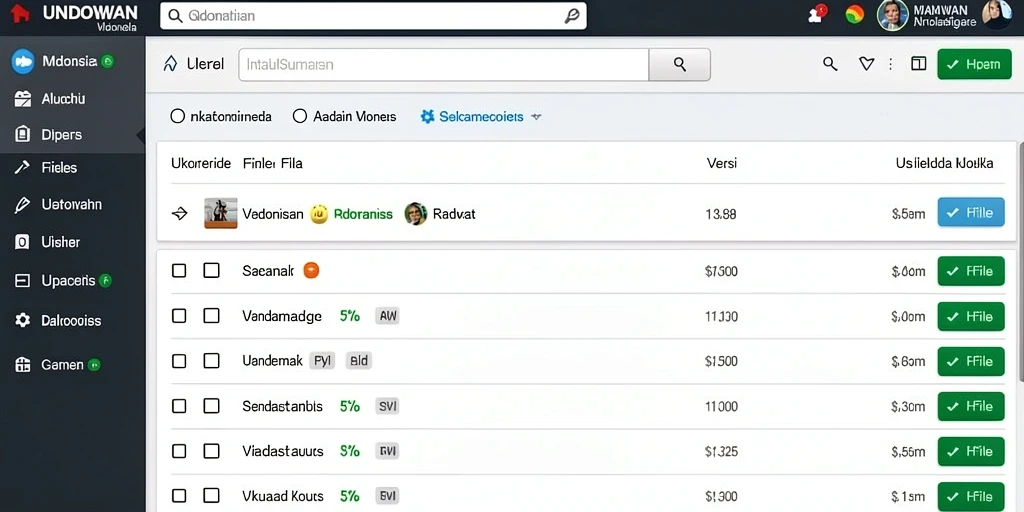Click Hfile button in Viadastauuts row
Image resolution: width=1024 pixels, height=512 pixels.
pyautogui.click(x=971, y=451)
